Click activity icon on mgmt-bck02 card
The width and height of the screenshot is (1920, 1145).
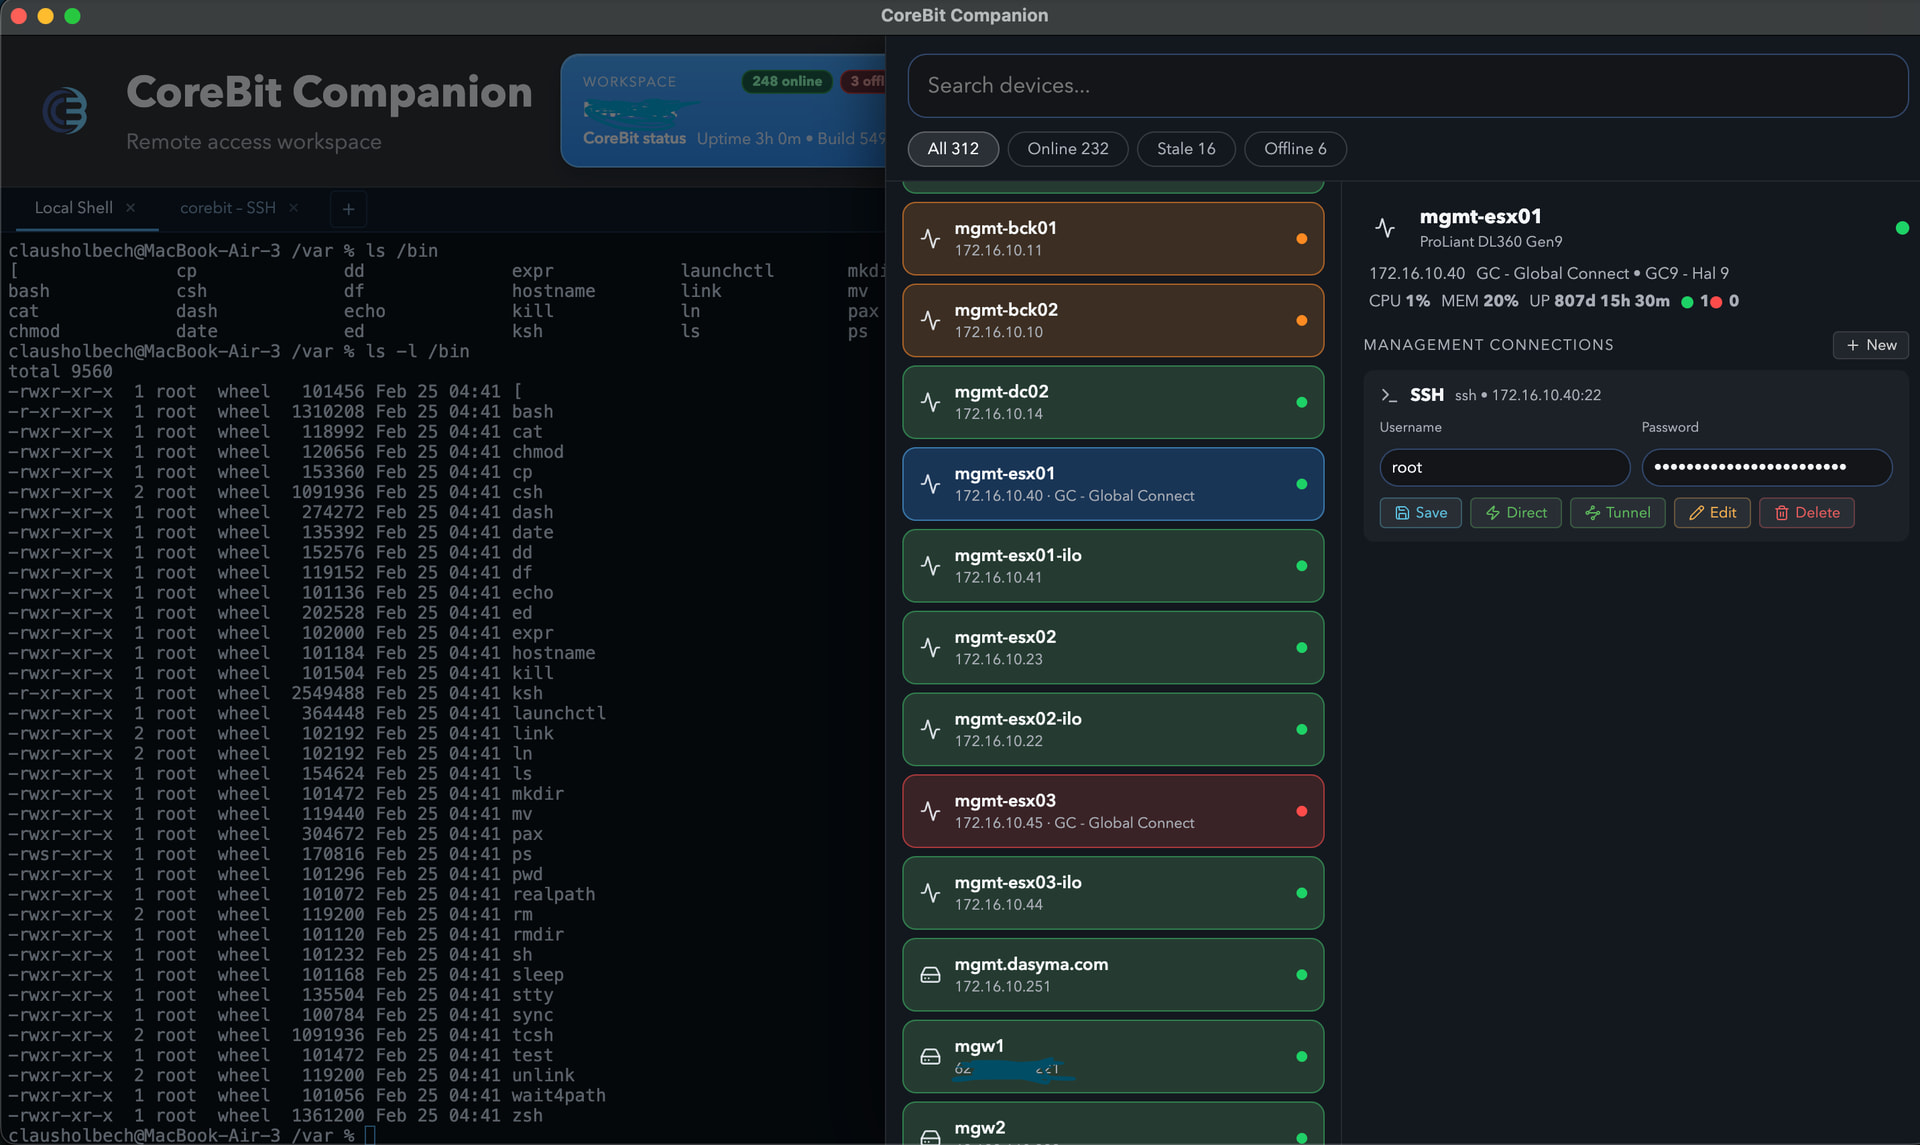point(931,321)
